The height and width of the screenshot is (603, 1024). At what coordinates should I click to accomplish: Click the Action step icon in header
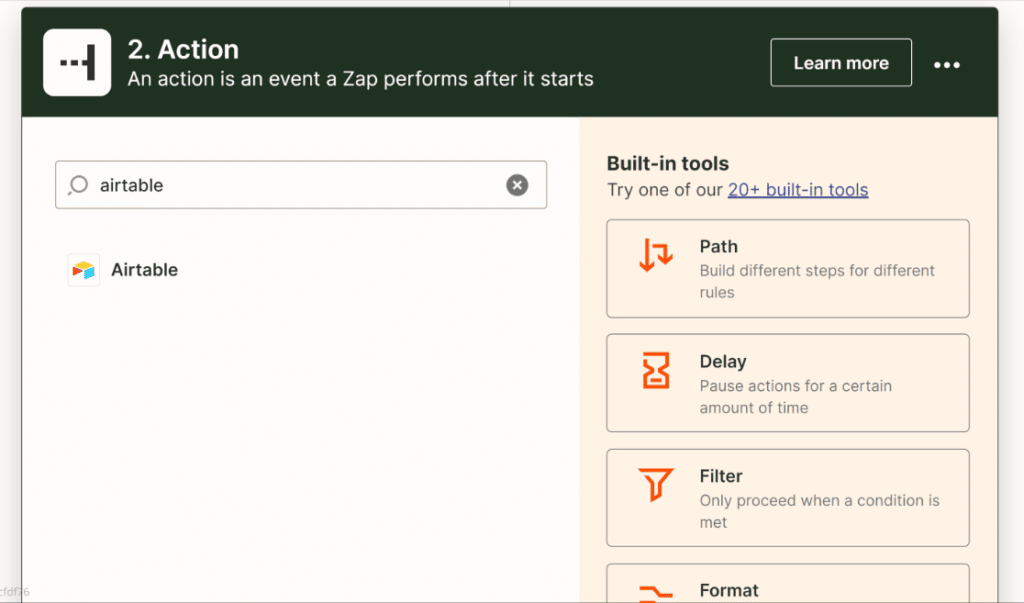[x=77, y=63]
